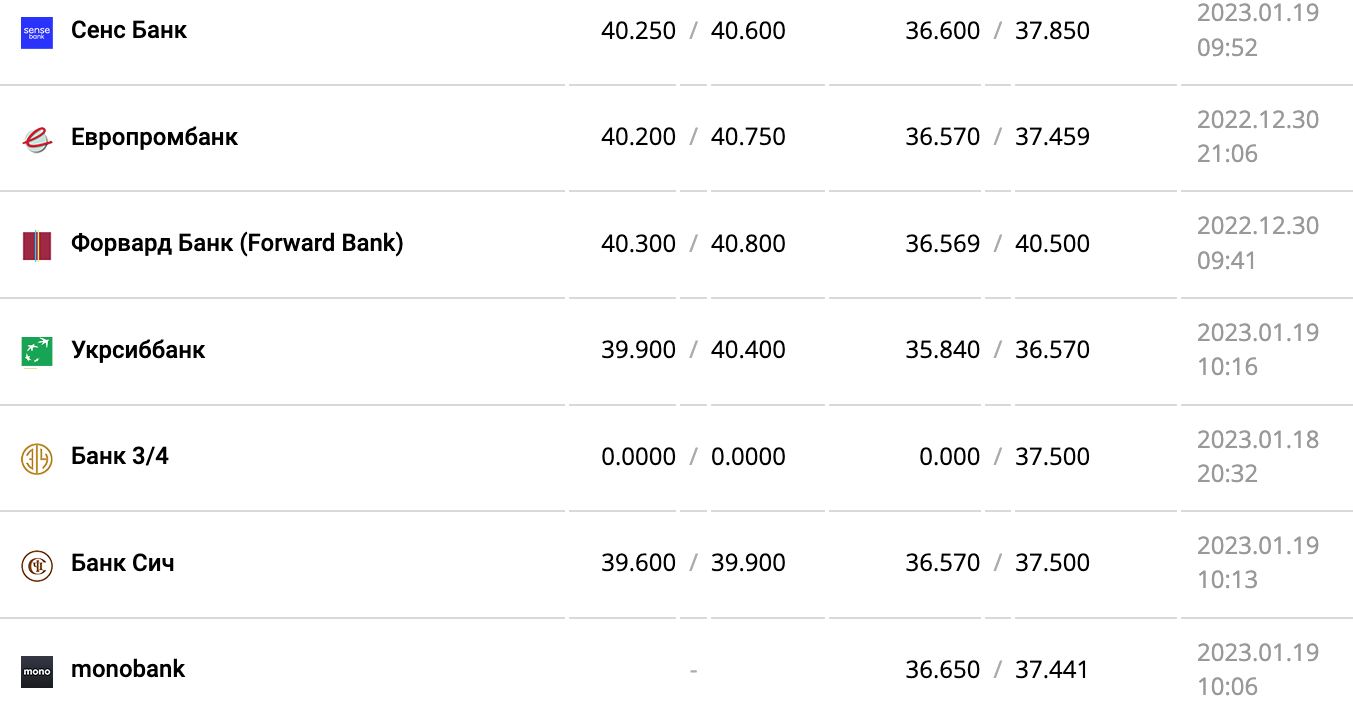Click monobank dollar sell rate 37.441
Viewport: 1353px width, 708px height.
point(1052,670)
